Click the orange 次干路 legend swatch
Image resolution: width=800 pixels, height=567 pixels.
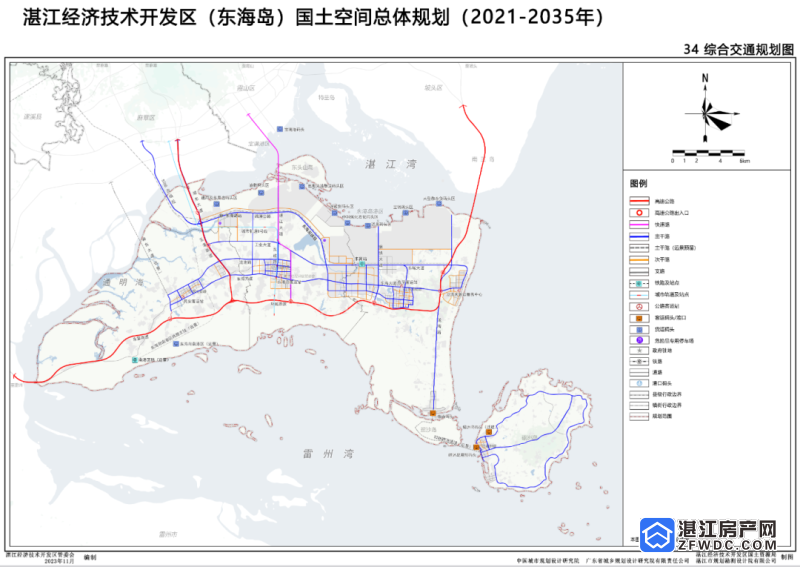(639, 259)
